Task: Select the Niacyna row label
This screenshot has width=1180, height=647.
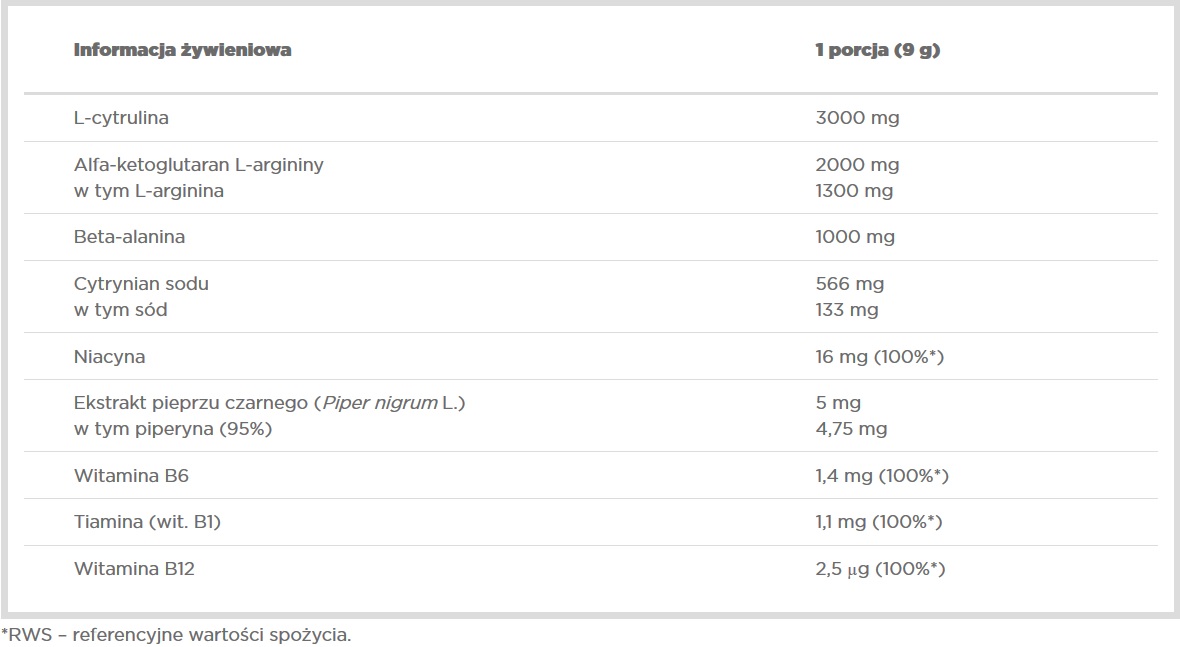Action: [x=109, y=356]
